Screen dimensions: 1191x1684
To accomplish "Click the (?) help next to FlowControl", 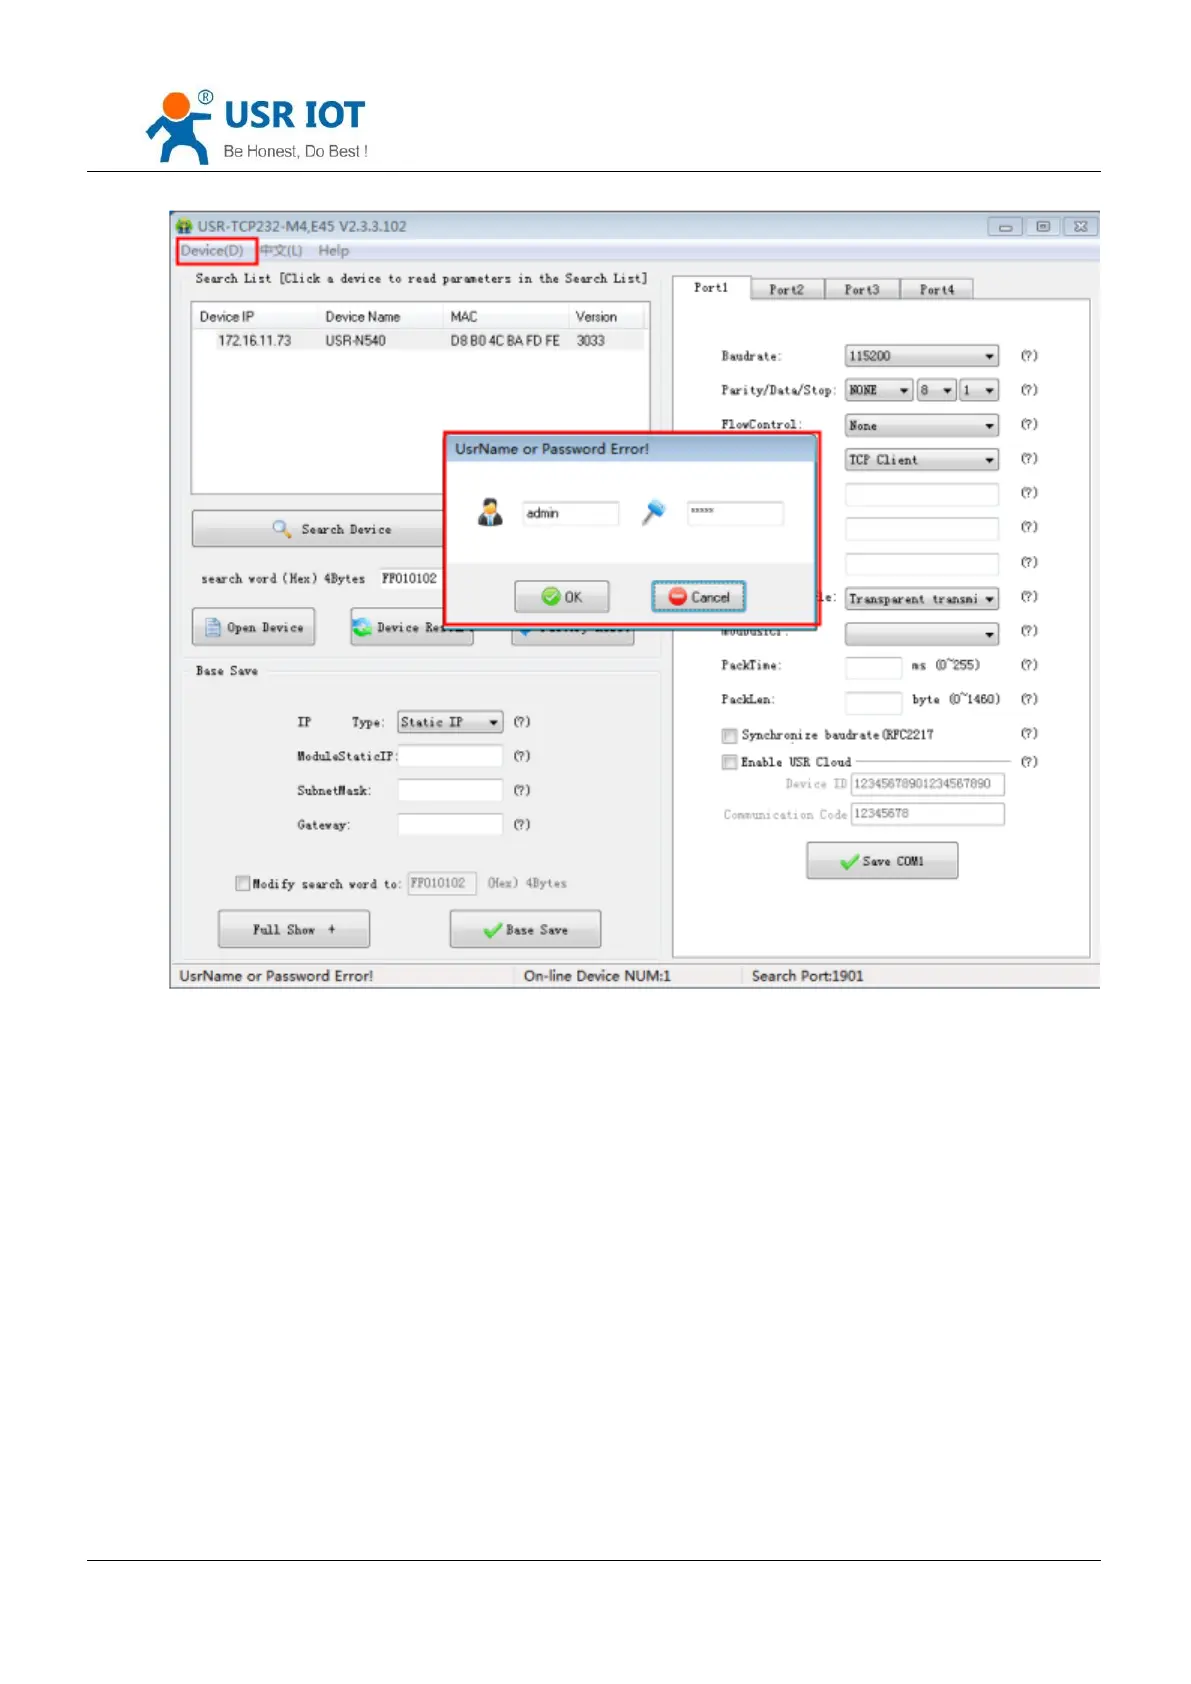I will click(1029, 425).
